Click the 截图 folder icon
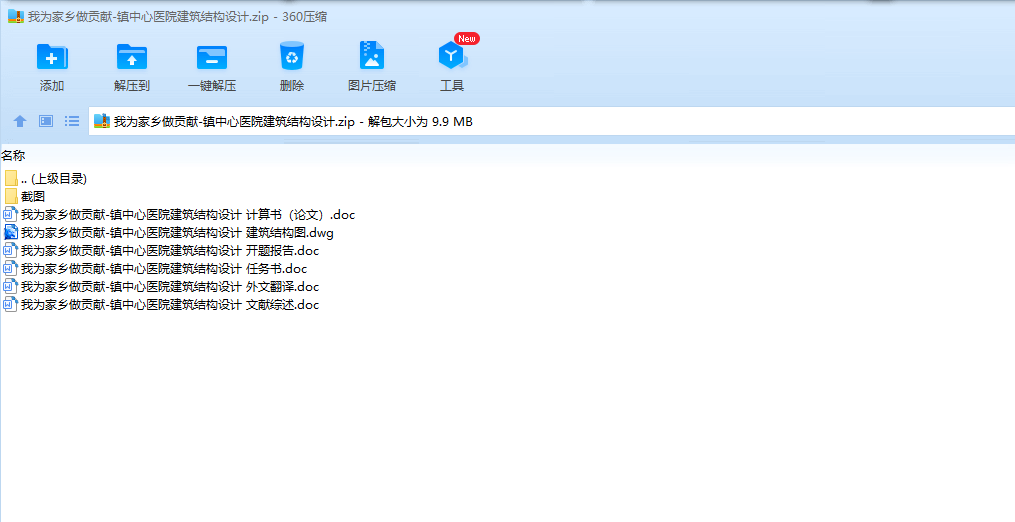The height and width of the screenshot is (522, 1015). [x=11, y=196]
